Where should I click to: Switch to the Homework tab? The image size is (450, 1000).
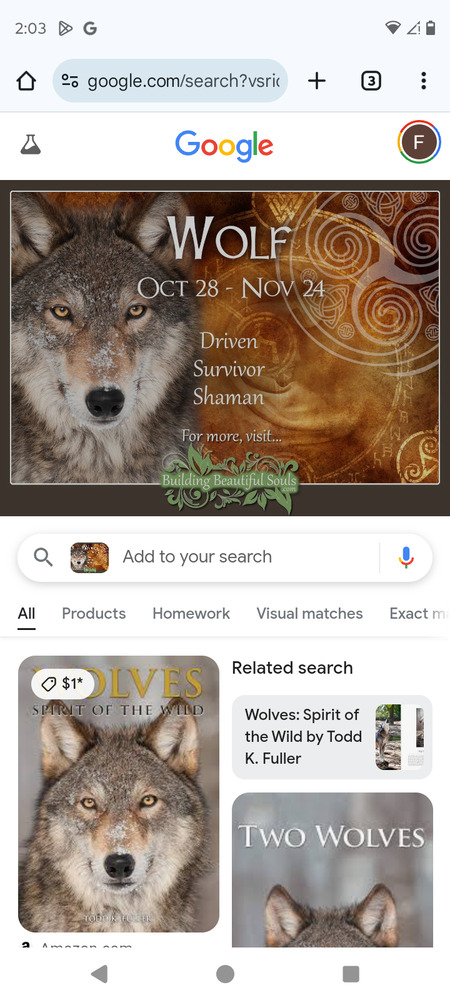coord(191,614)
